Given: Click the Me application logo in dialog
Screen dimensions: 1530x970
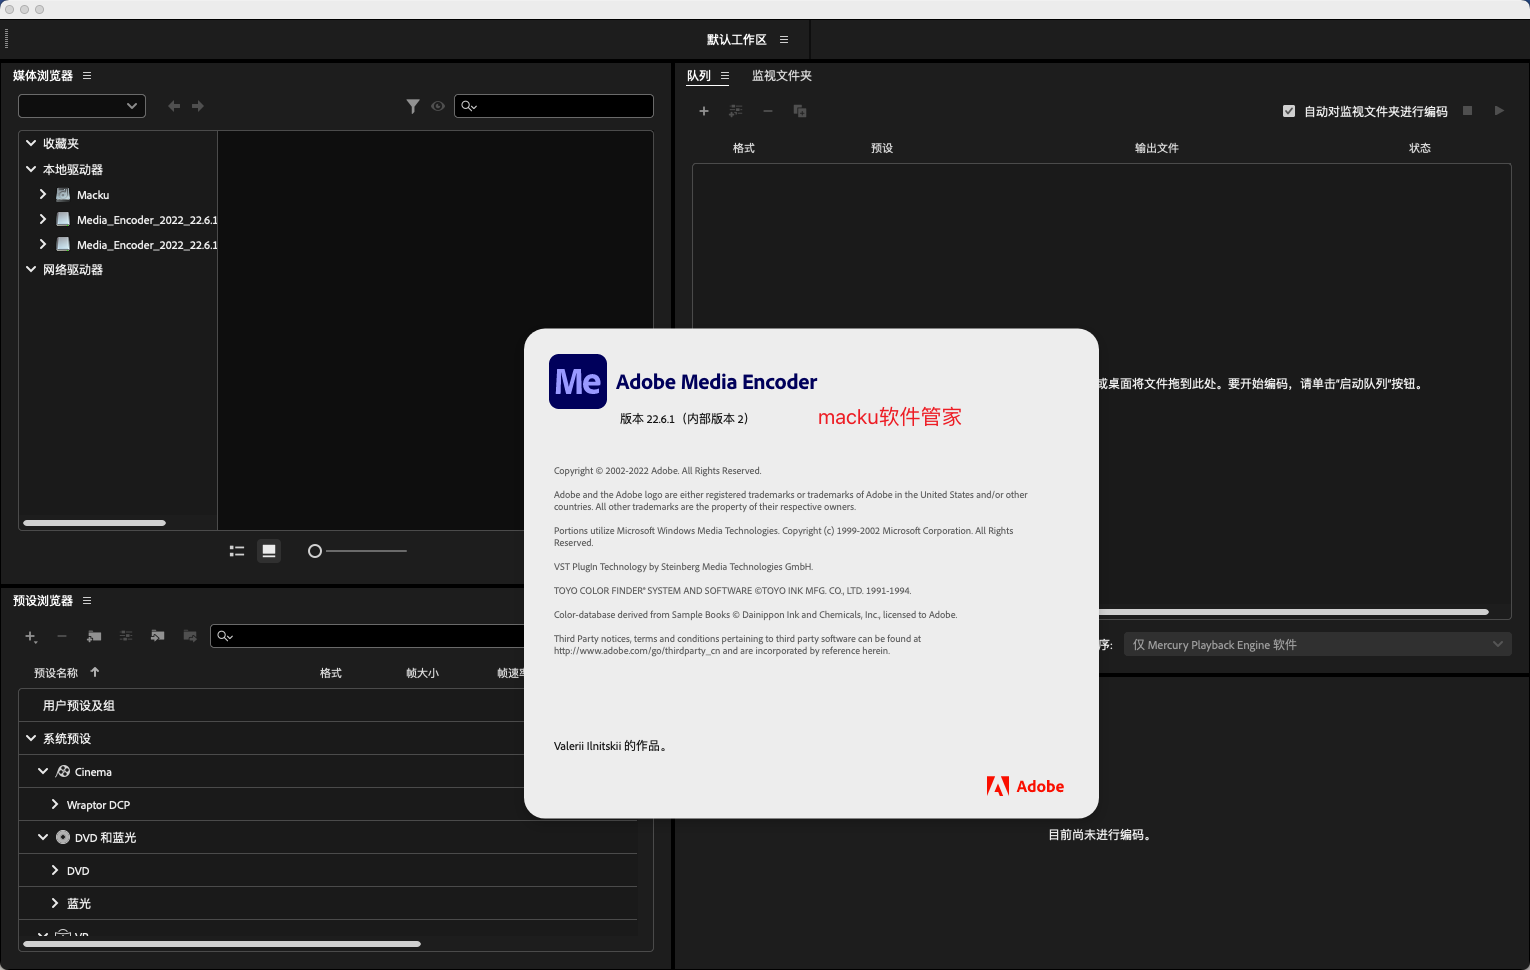Looking at the screenshot, I should point(578,382).
